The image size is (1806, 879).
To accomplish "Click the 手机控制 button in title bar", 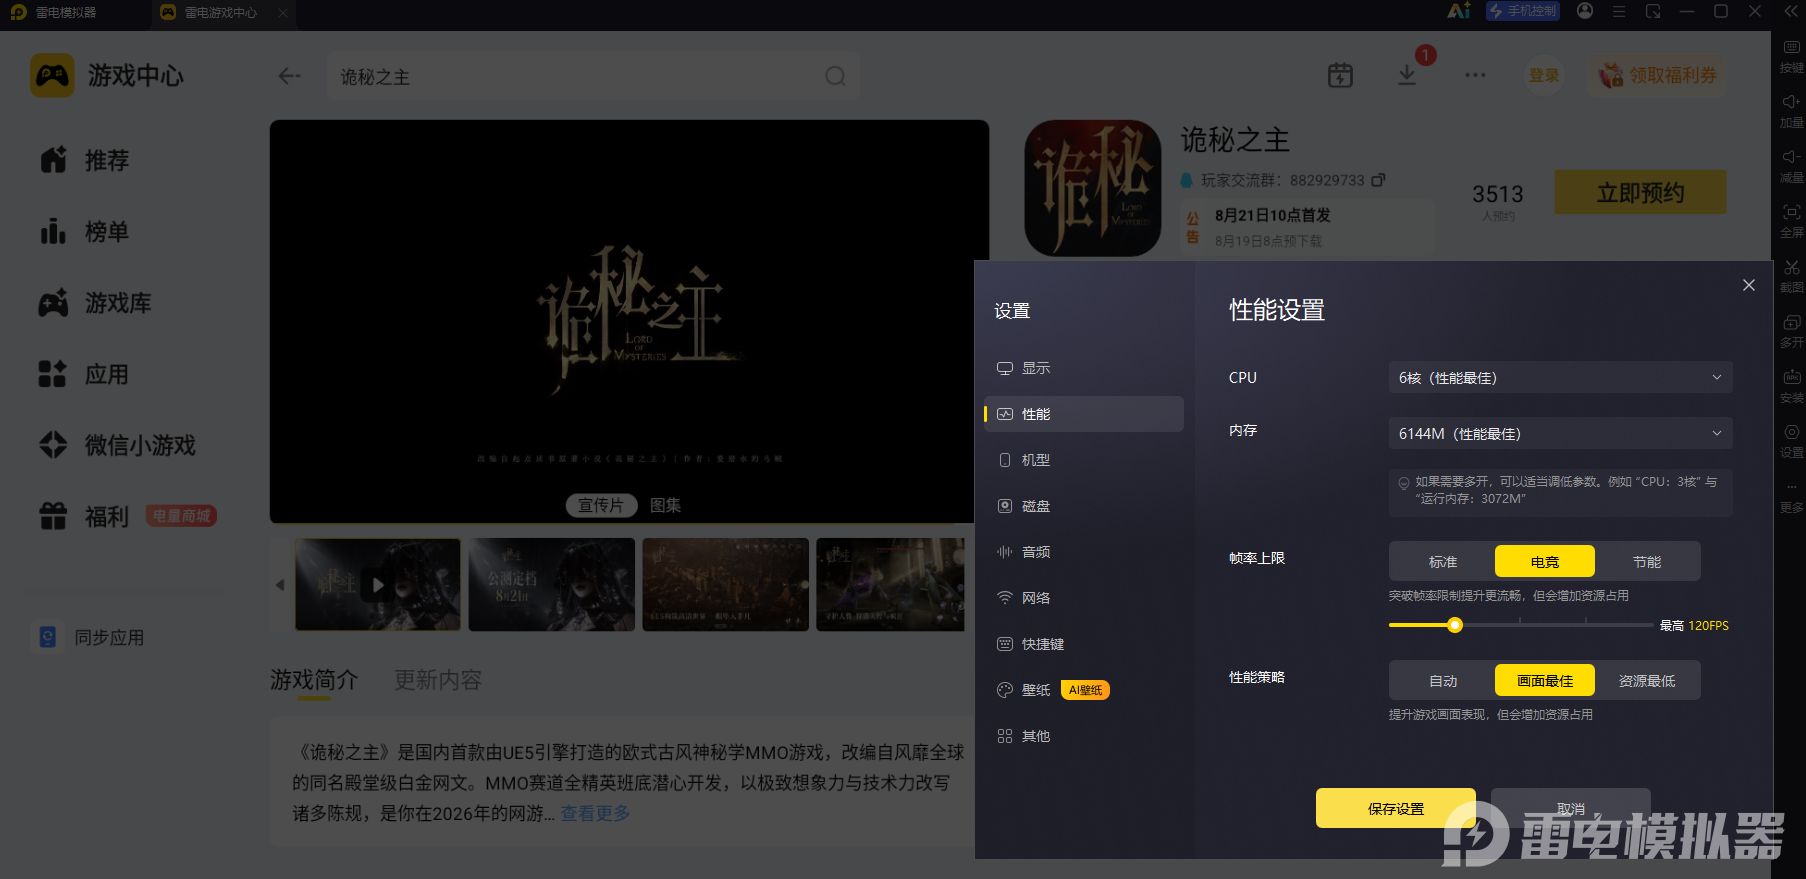I will [1523, 11].
